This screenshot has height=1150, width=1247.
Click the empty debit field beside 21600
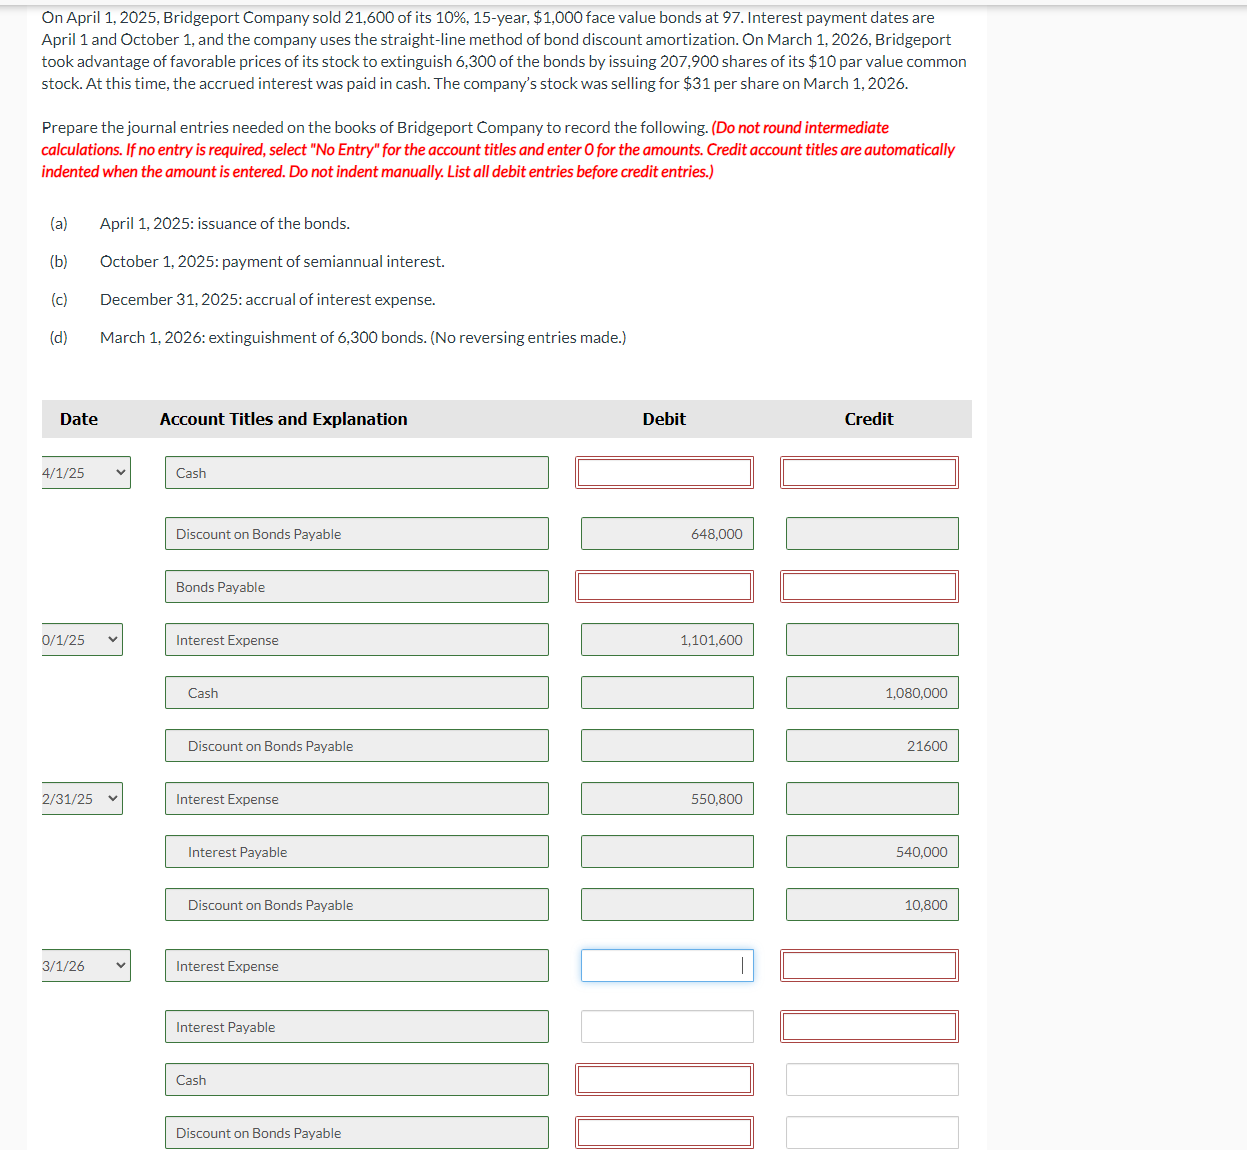point(667,746)
